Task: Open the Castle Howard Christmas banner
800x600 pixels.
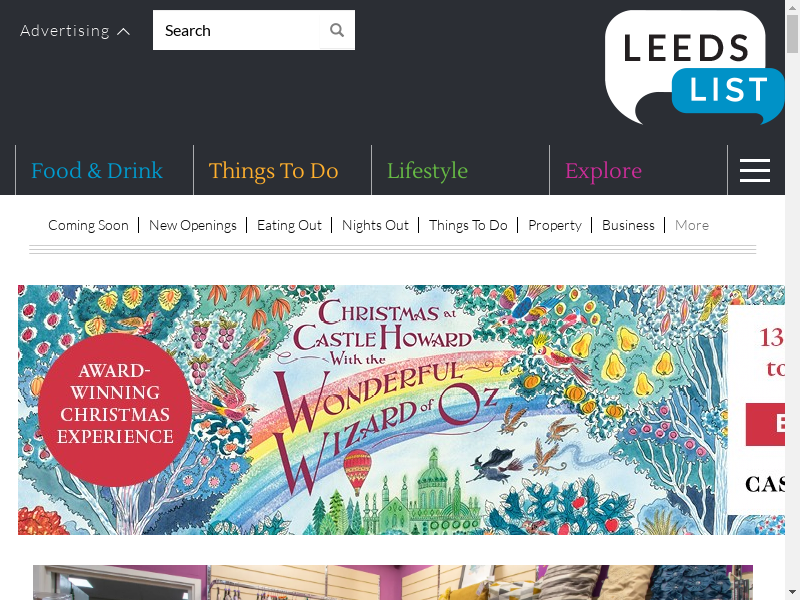Action: (401, 410)
